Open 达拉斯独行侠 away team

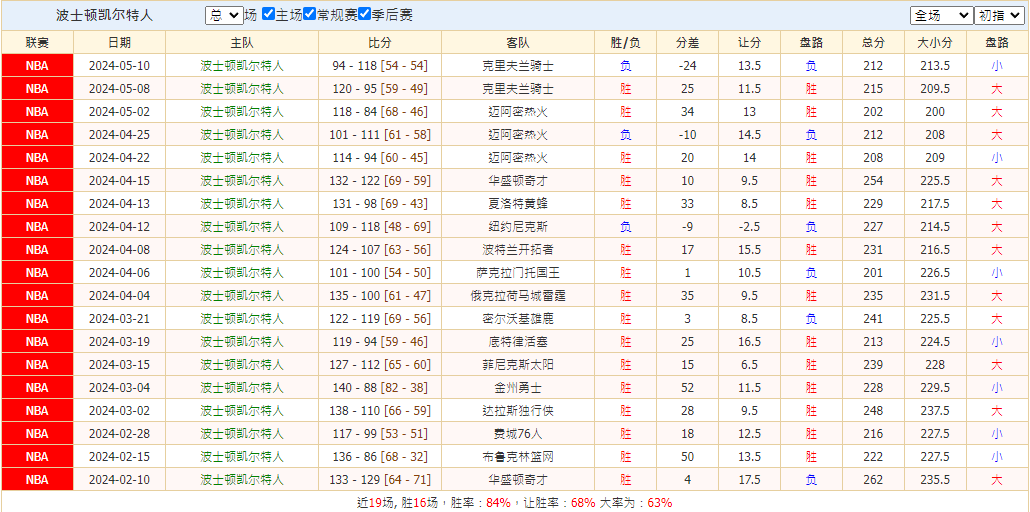click(x=518, y=411)
